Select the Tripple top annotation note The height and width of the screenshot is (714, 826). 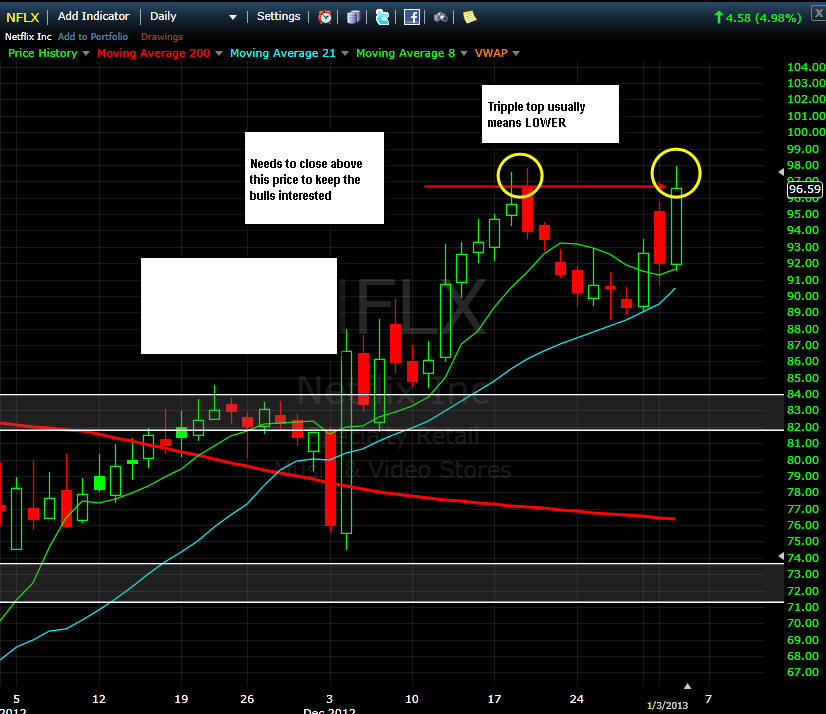pos(550,114)
